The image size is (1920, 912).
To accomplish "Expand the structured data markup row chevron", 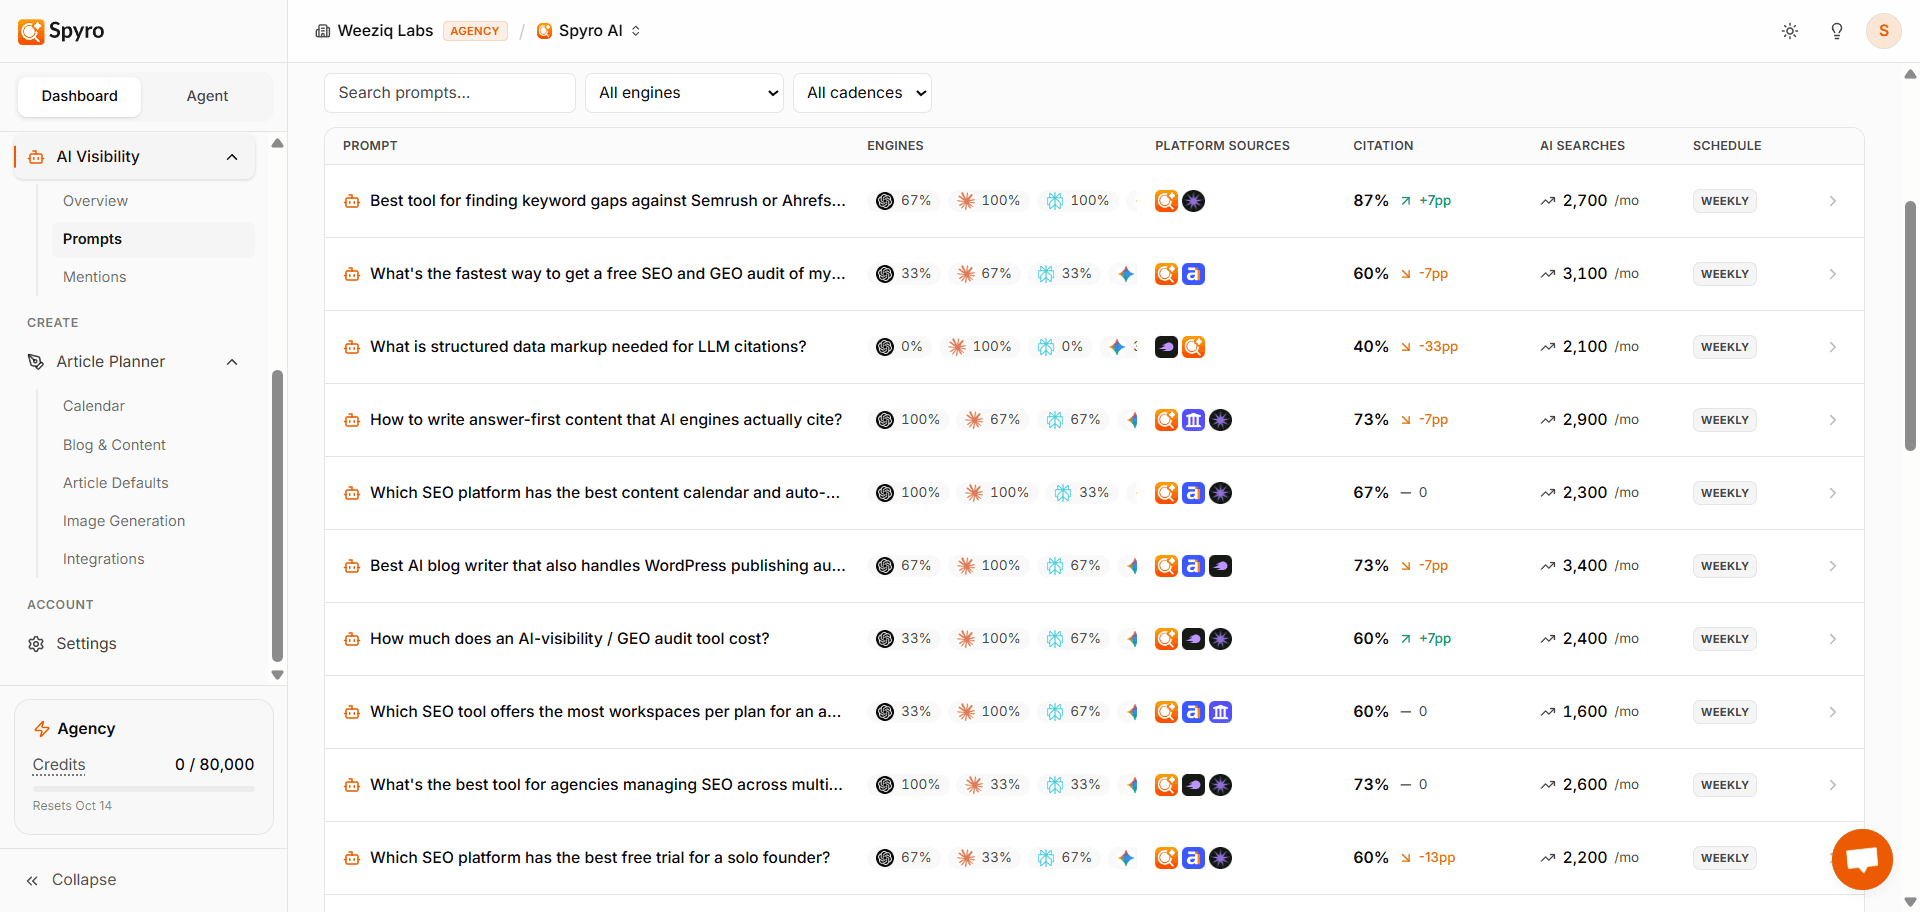I will click(x=1833, y=347).
